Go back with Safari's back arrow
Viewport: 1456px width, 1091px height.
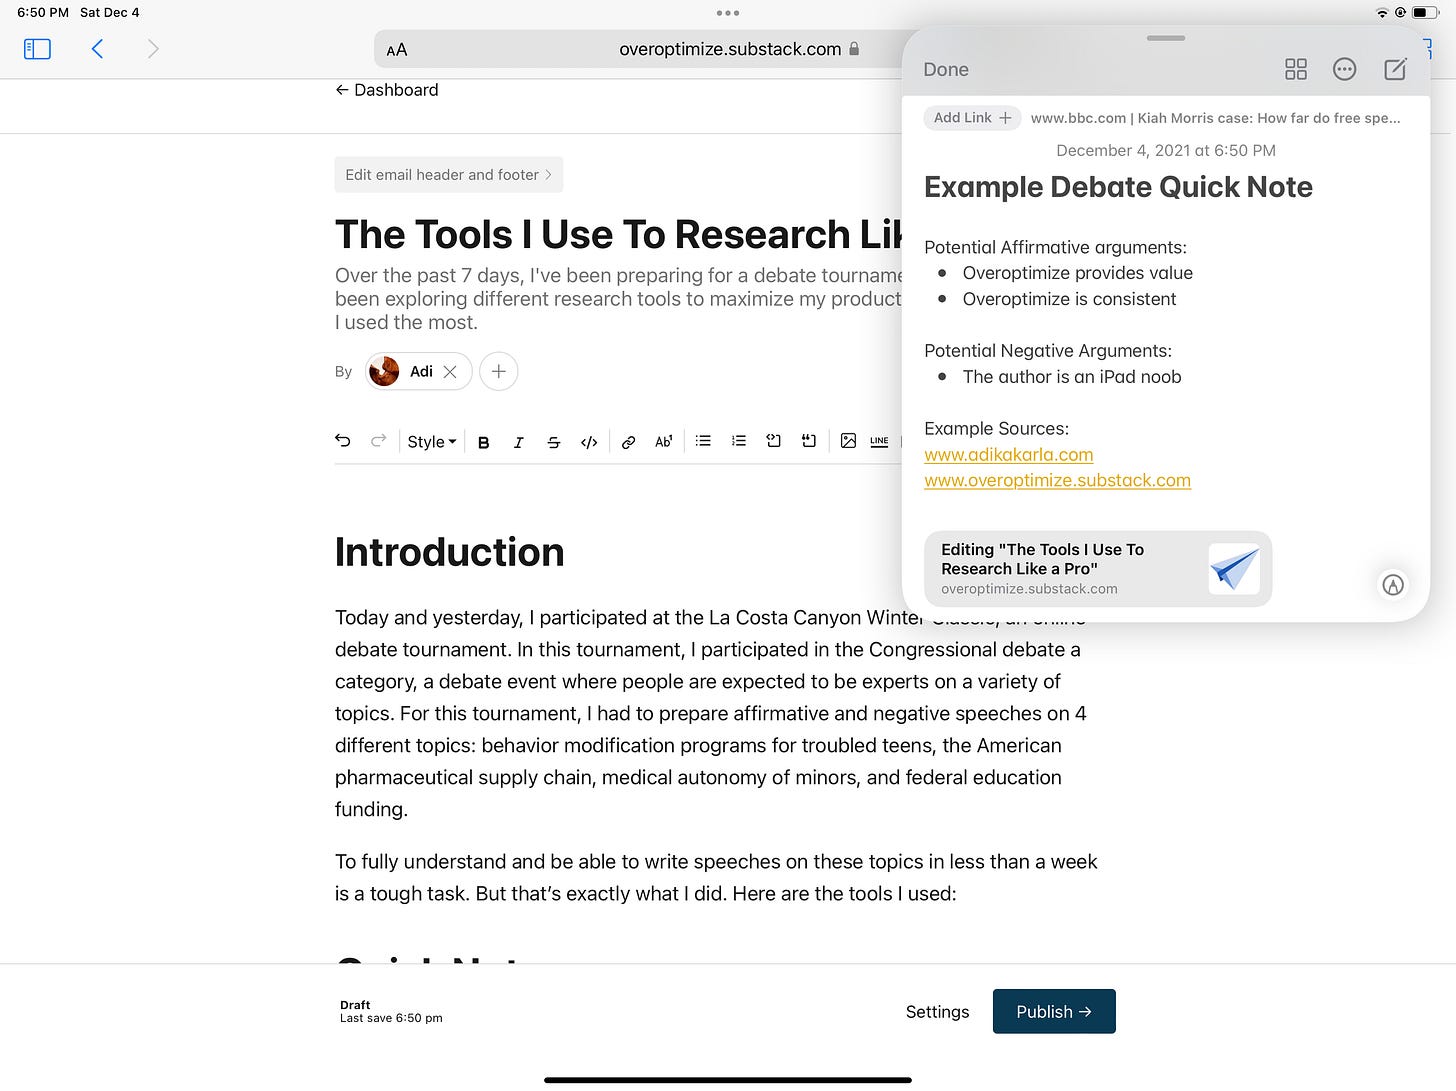pyautogui.click(x=97, y=49)
